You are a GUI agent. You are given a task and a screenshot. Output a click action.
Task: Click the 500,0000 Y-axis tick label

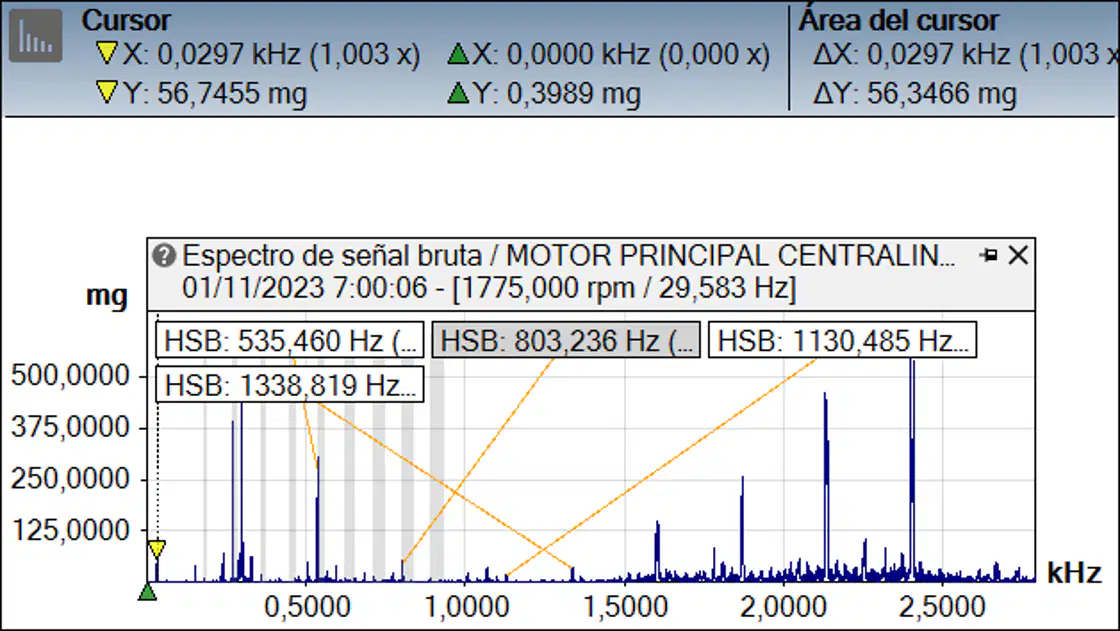(70, 374)
